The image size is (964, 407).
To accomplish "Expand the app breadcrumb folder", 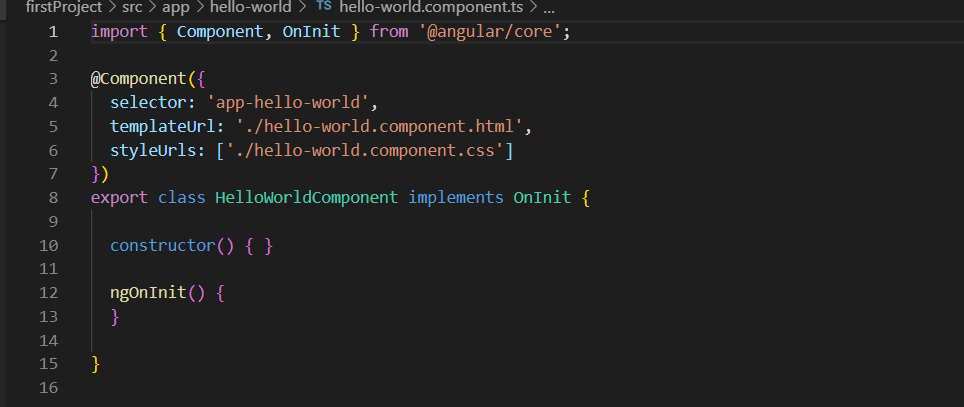I will 176,7.
